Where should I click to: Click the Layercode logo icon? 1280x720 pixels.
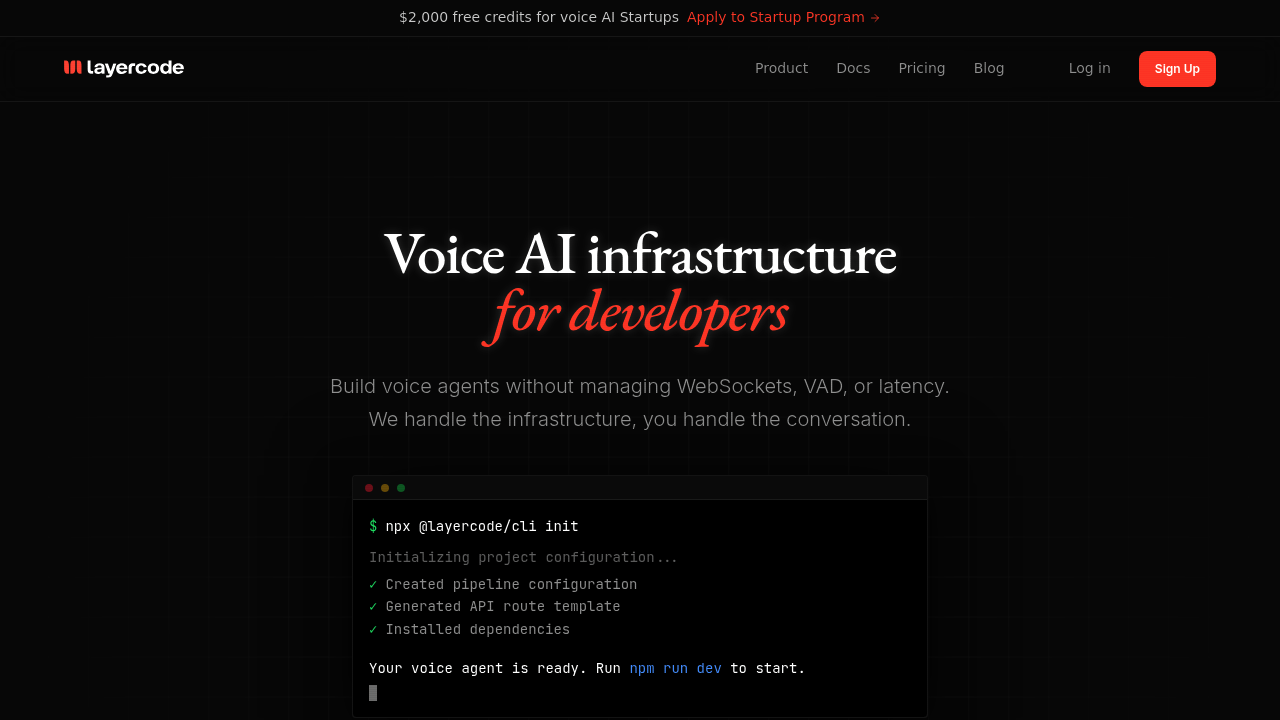[71, 67]
